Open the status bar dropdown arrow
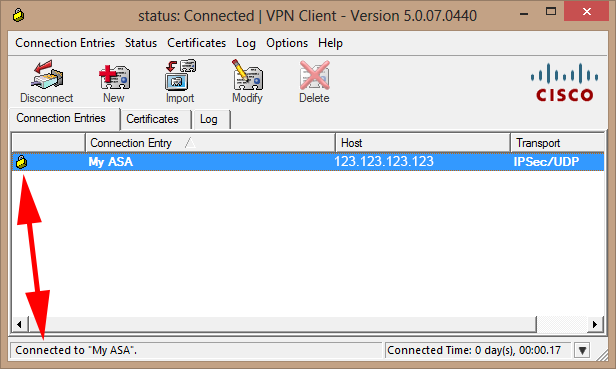Image resolution: width=616 pixels, height=369 pixels. (582, 350)
